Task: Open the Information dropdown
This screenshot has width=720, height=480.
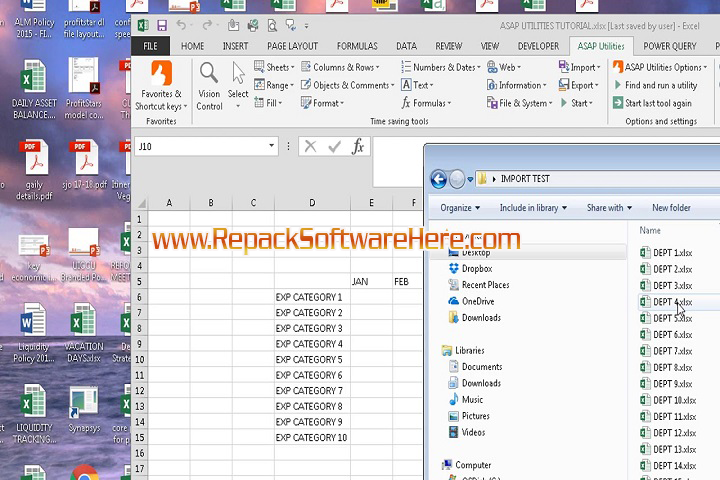Action: [517, 85]
